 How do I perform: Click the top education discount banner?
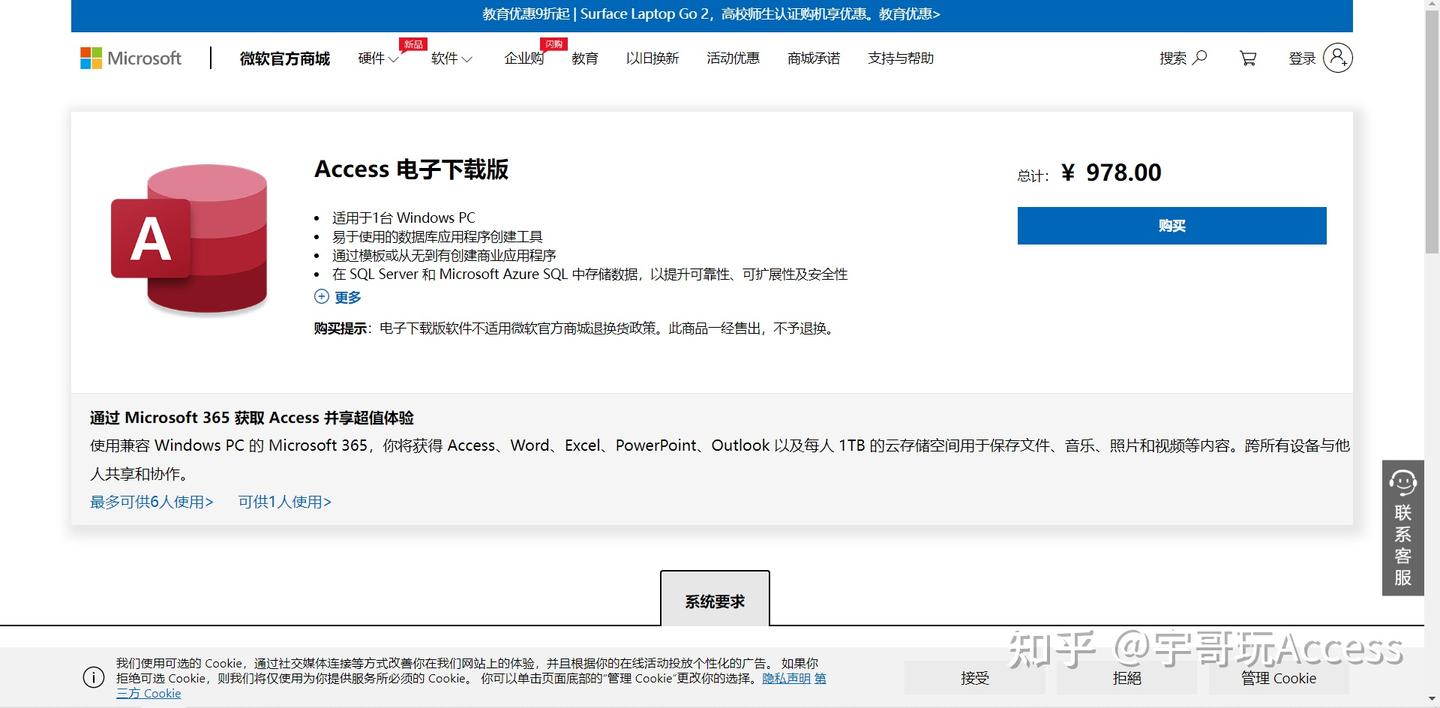(712, 14)
